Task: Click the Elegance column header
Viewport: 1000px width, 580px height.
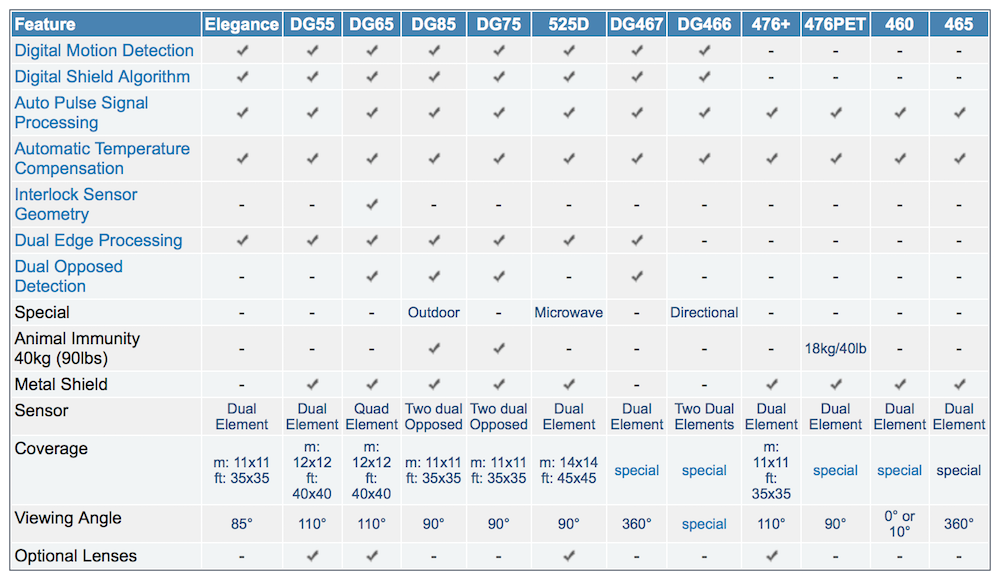Action: click(x=241, y=24)
